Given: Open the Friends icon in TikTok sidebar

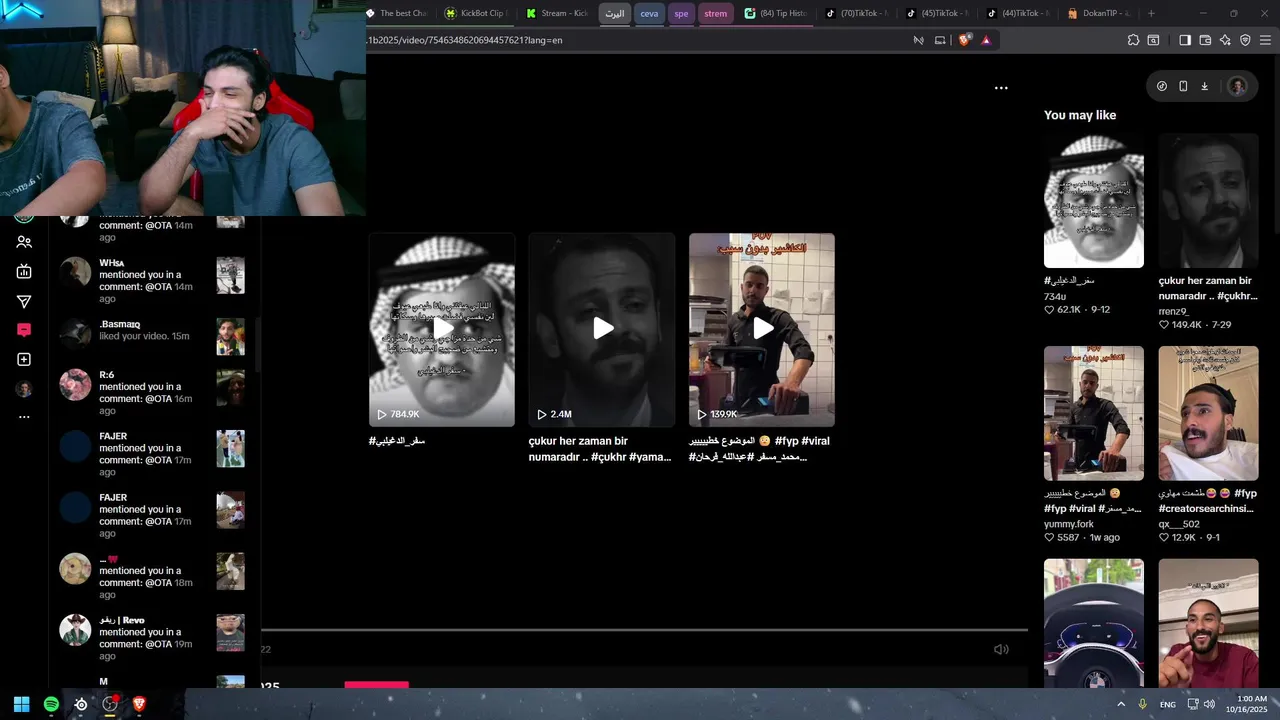Looking at the screenshot, I should [x=24, y=242].
